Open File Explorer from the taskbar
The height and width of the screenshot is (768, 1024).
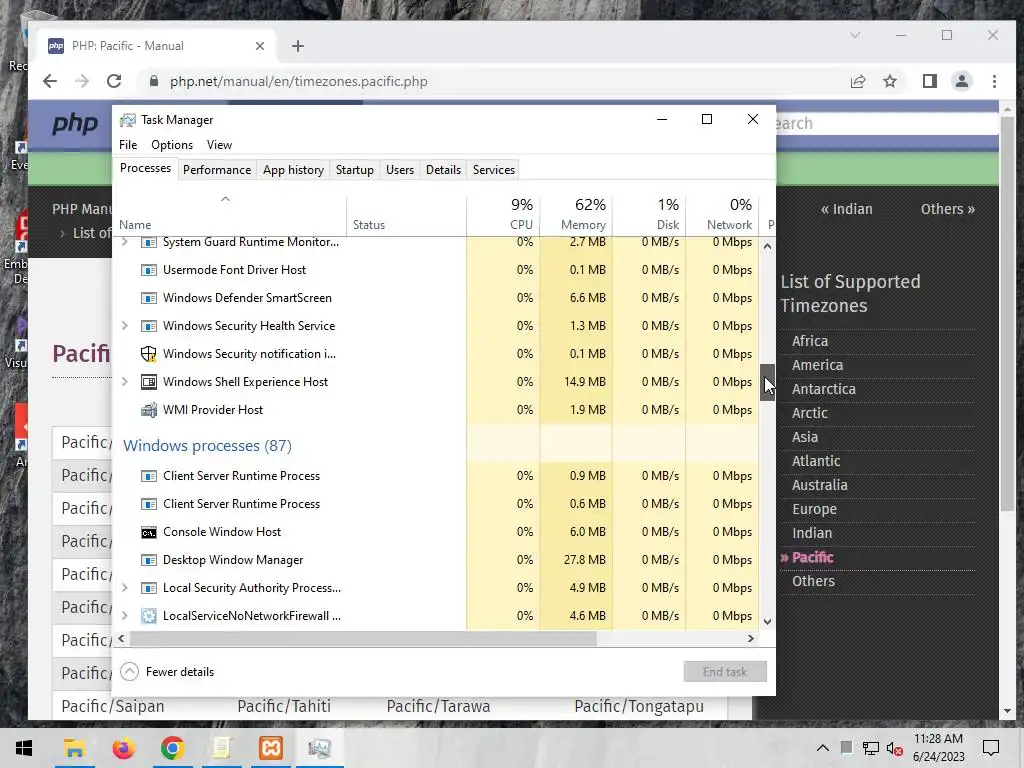(74, 748)
